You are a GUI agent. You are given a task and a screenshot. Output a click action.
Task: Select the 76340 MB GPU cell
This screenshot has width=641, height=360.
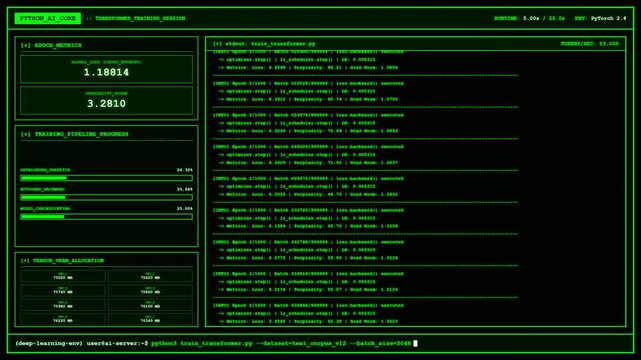[x=150, y=319]
